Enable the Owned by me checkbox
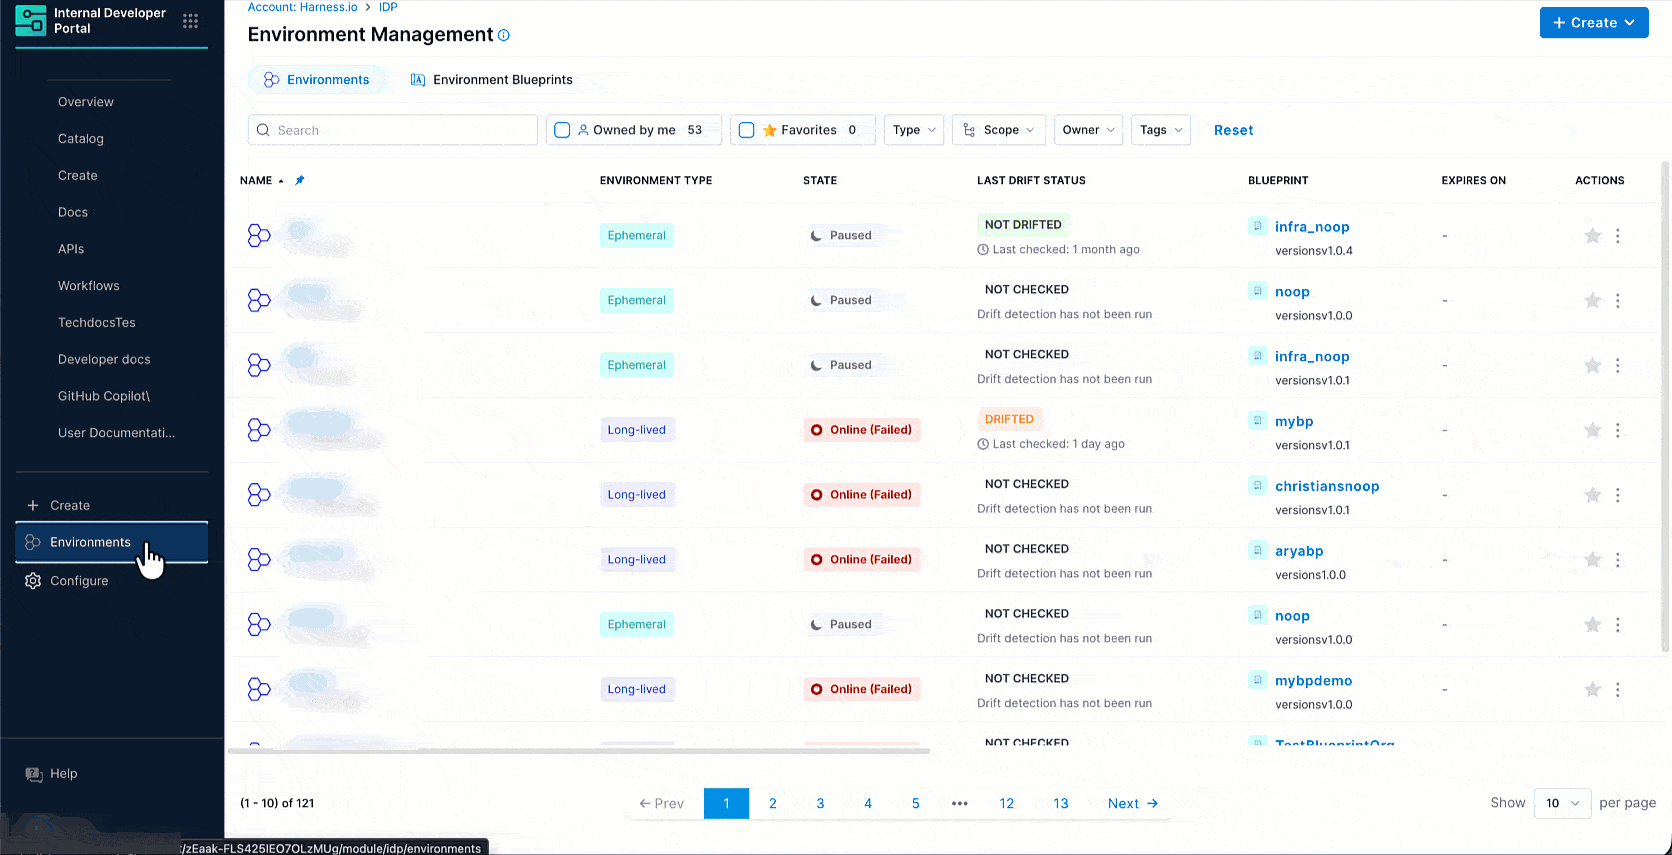The height and width of the screenshot is (855, 1672). (x=562, y=130)
